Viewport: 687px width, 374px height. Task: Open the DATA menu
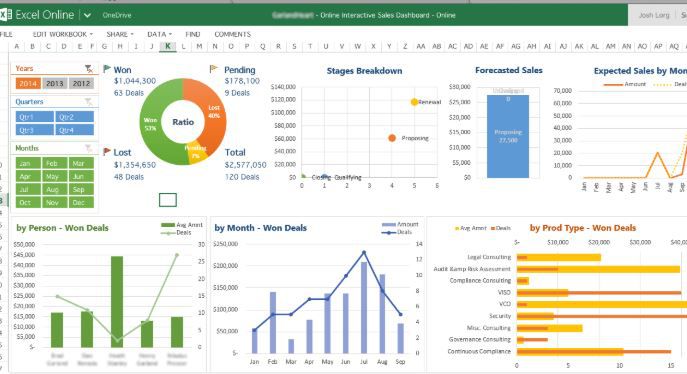pyautogui.click(x=159, y=34)
